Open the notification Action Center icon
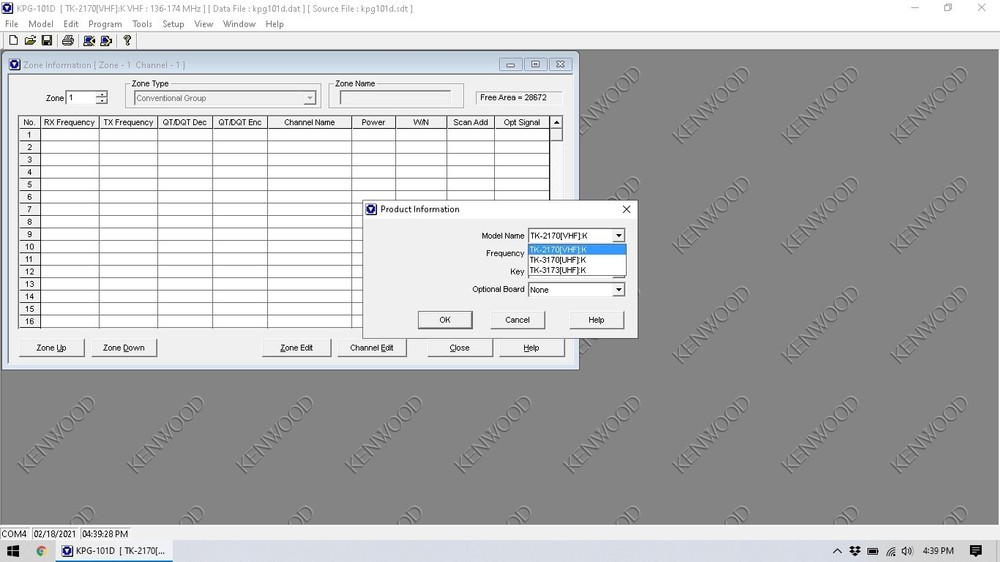The image size is (1000, 562). 976,551
